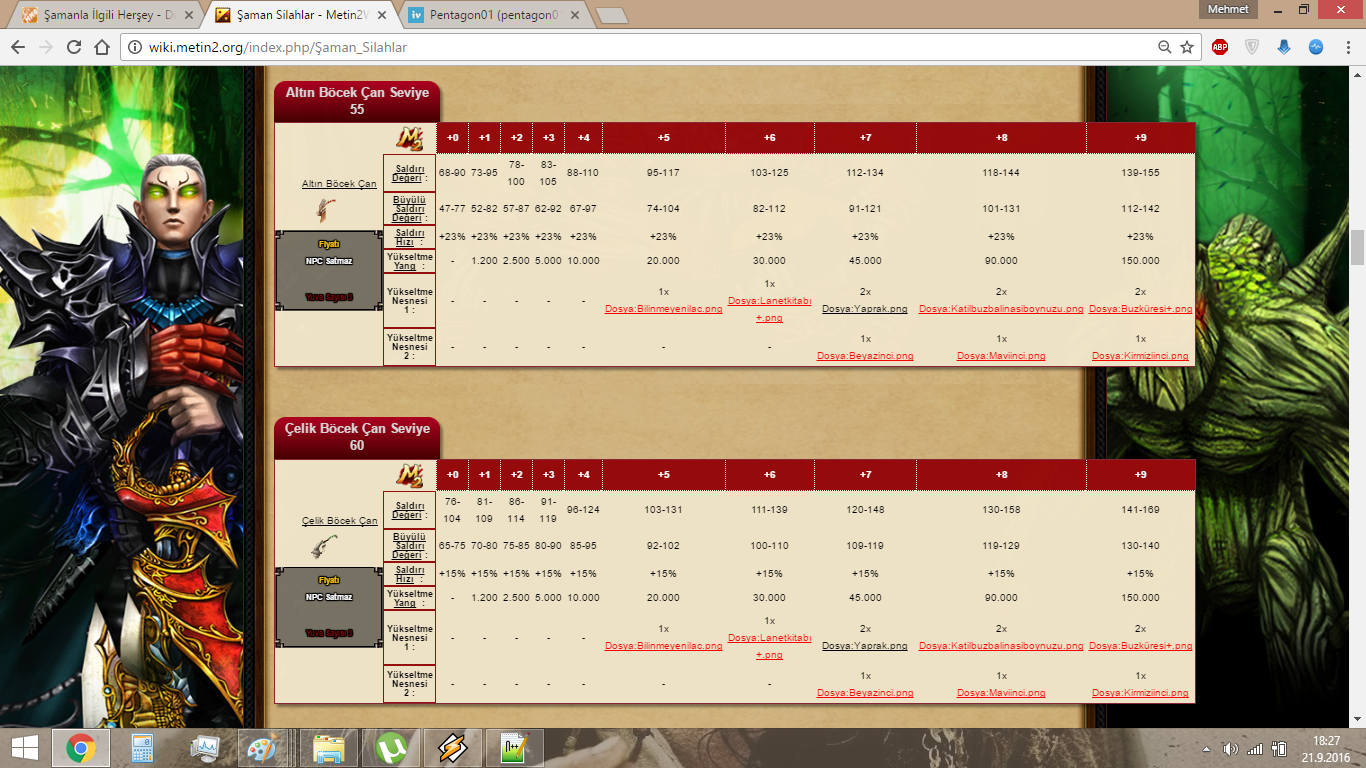This screenshot has height=768, width=1366.
Task: Reload the current page
Action: coord(74,47)
